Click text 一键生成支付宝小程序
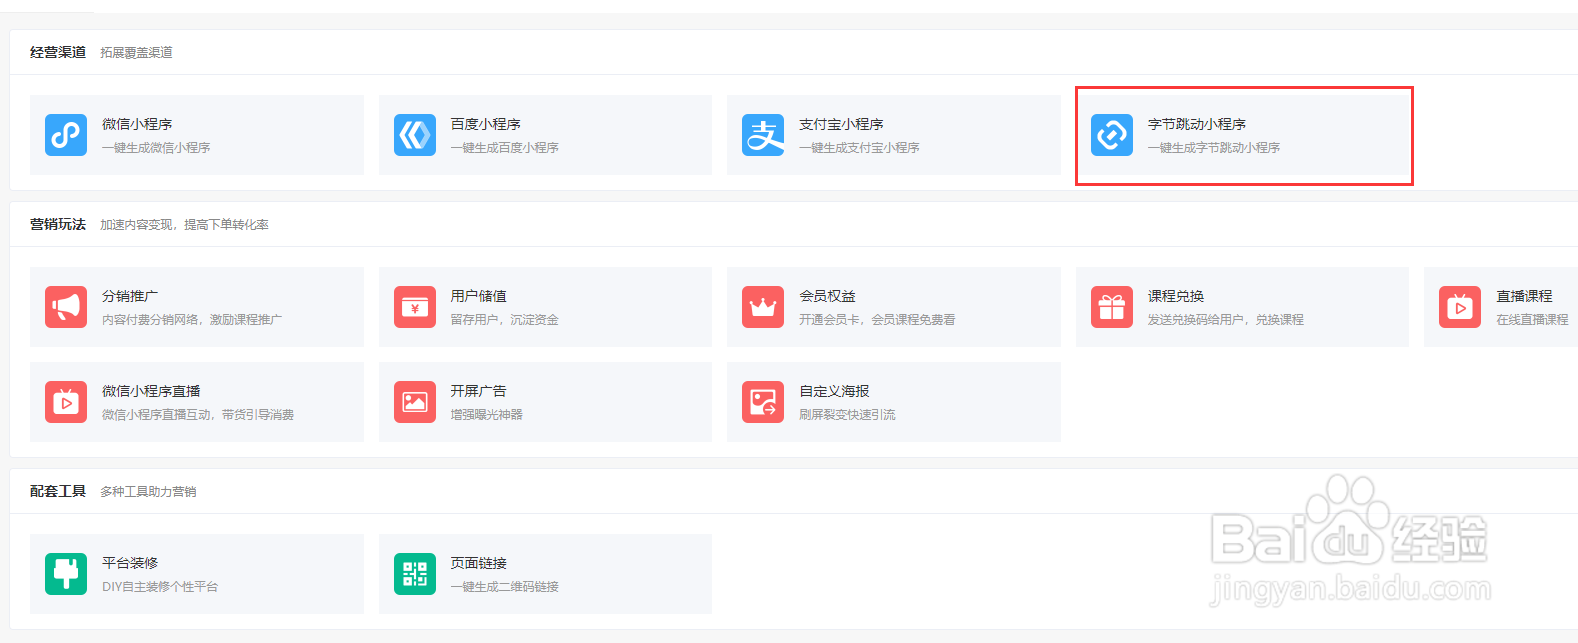 859,148
